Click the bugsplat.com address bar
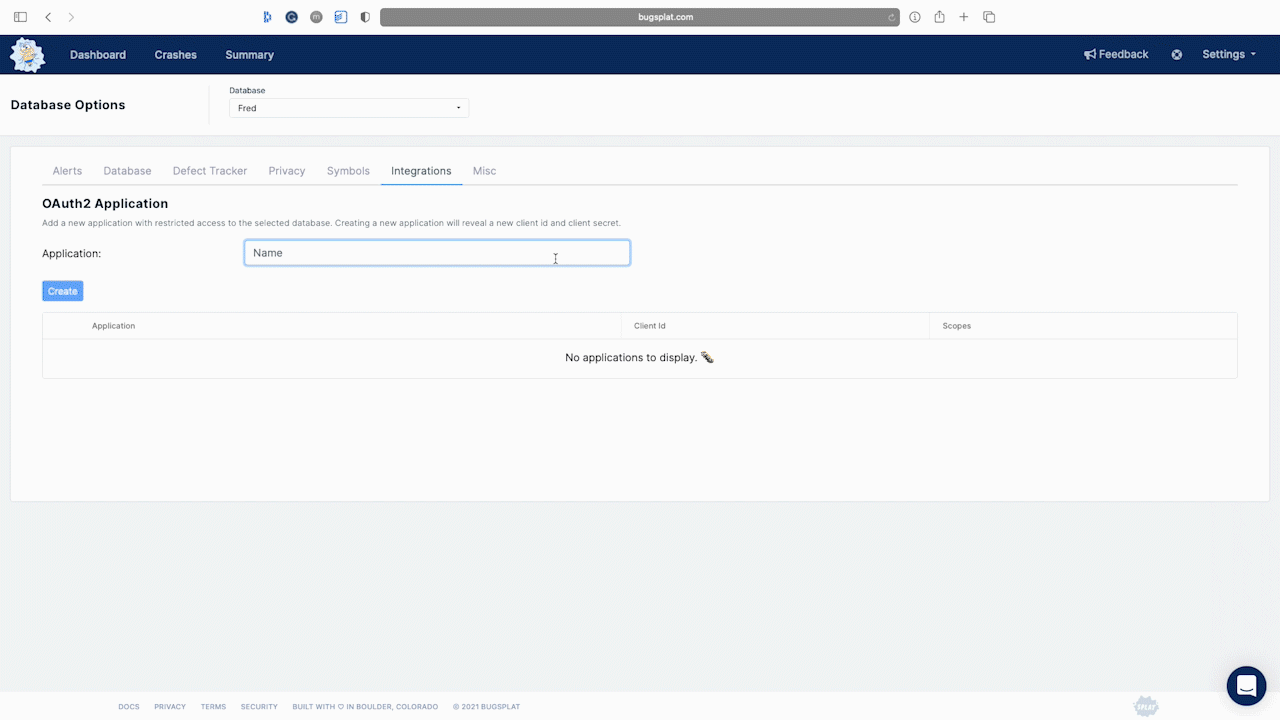The image size is (1280, 720). pos(640,17)
